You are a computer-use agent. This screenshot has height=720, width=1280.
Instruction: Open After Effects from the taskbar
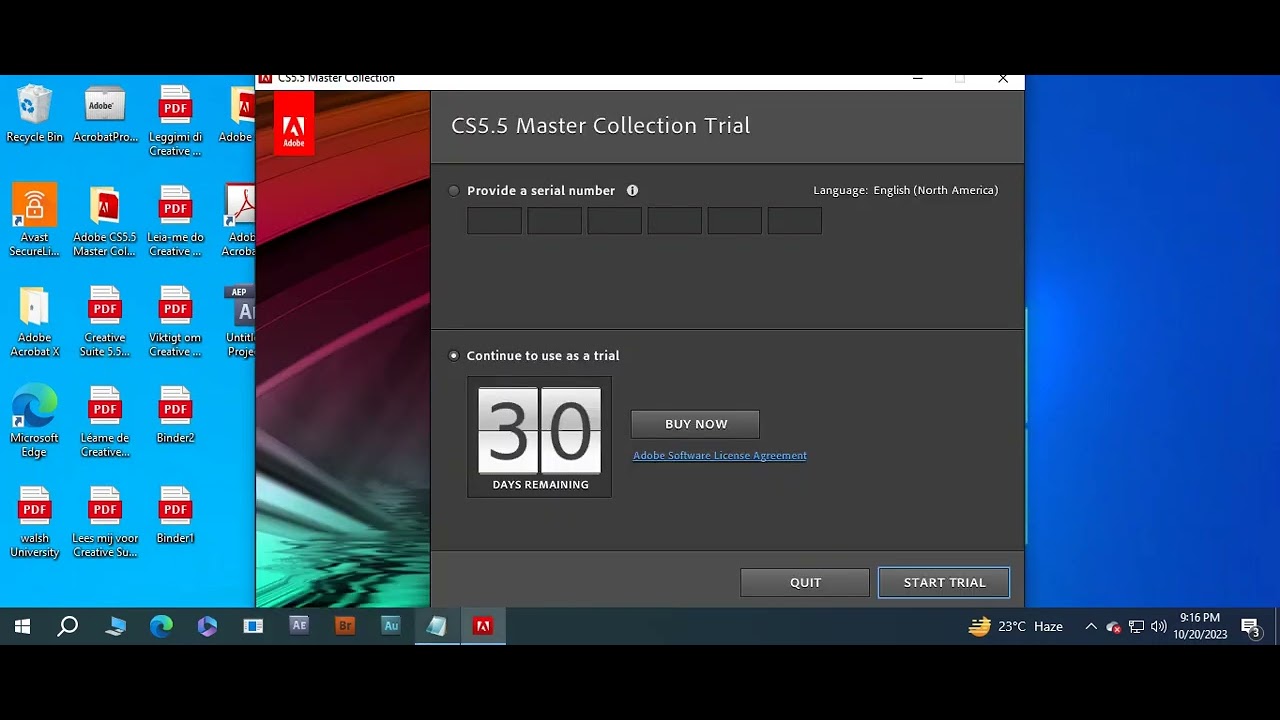tap(299, 626)
